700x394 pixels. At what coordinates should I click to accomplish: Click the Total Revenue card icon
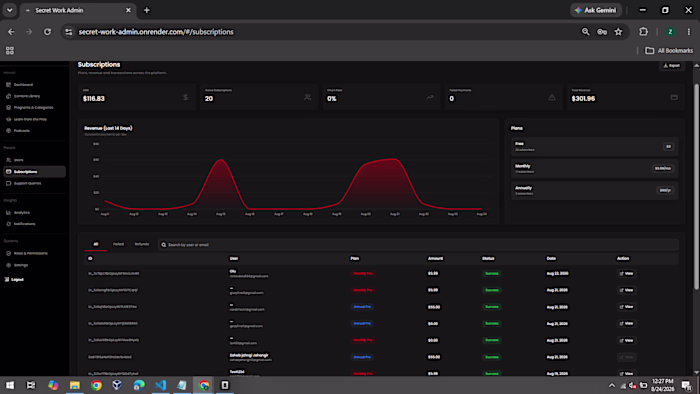pyautogui.click(x=674, y=97)
